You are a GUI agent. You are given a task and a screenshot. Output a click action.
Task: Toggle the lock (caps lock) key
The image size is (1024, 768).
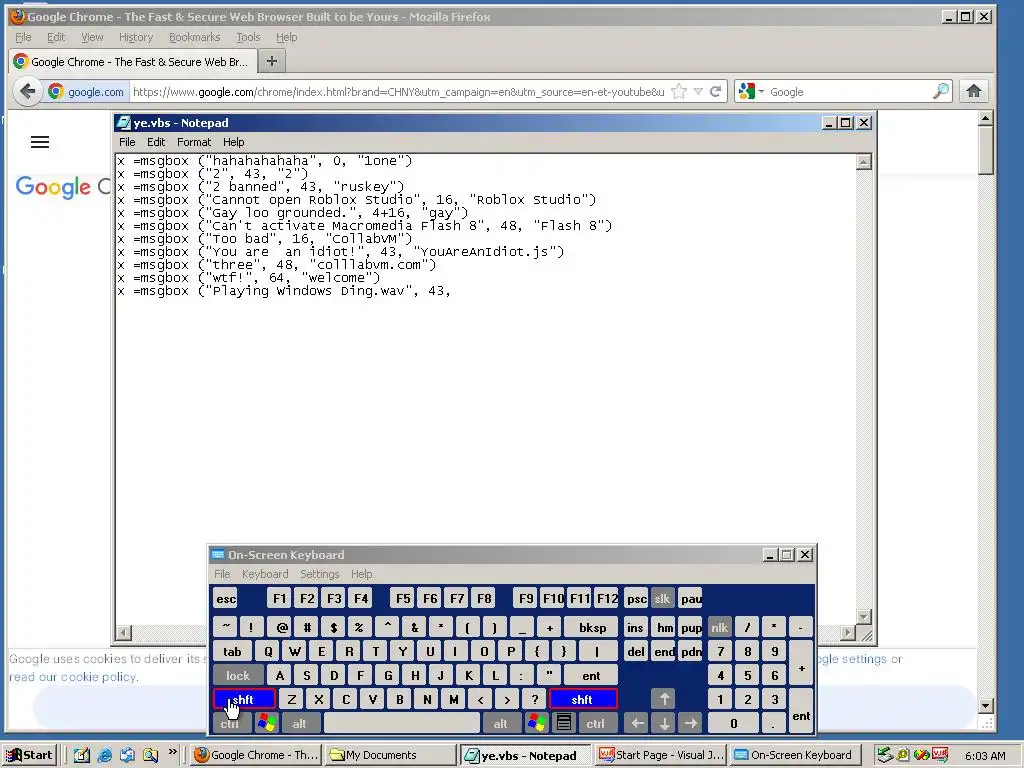click(238, 675)
